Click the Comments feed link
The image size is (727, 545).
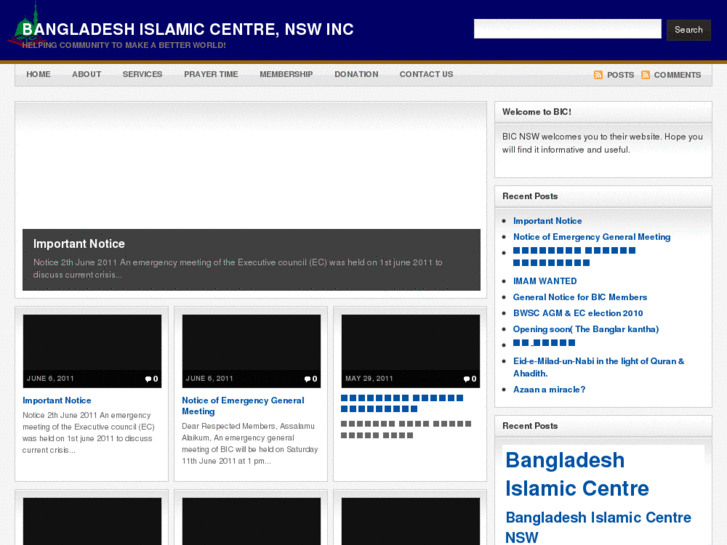[677, 75]
